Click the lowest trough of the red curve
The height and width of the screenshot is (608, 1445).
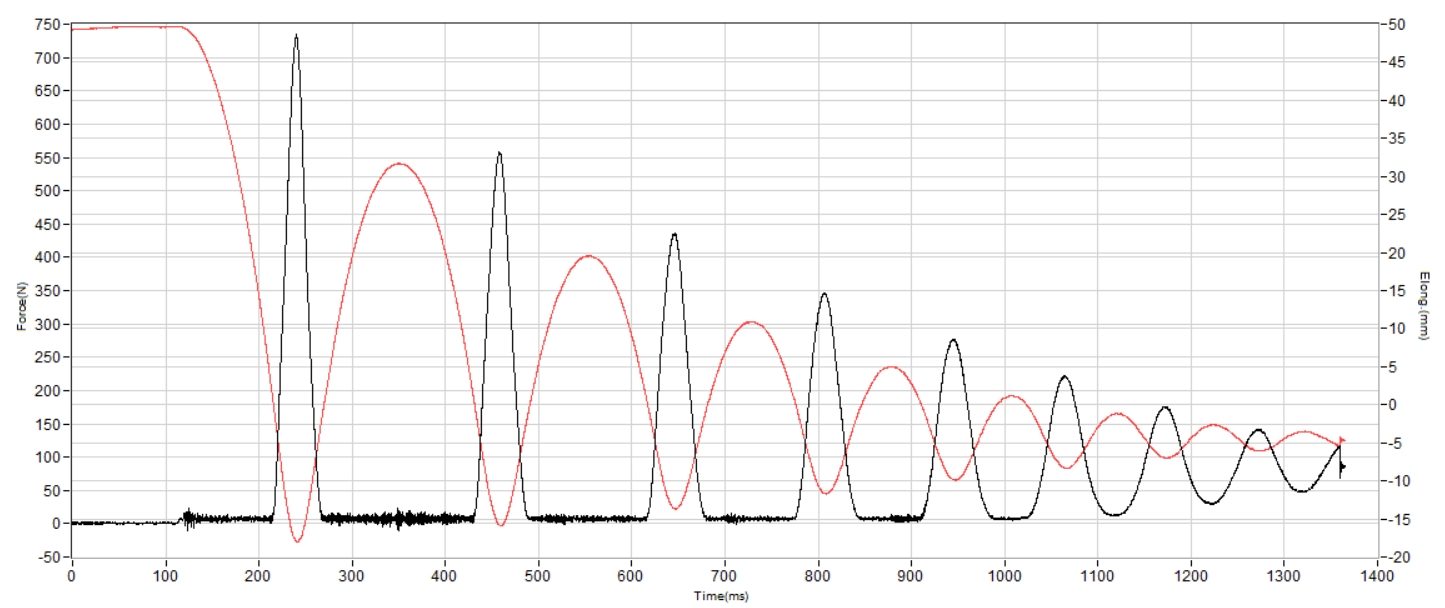coord(297,541)
